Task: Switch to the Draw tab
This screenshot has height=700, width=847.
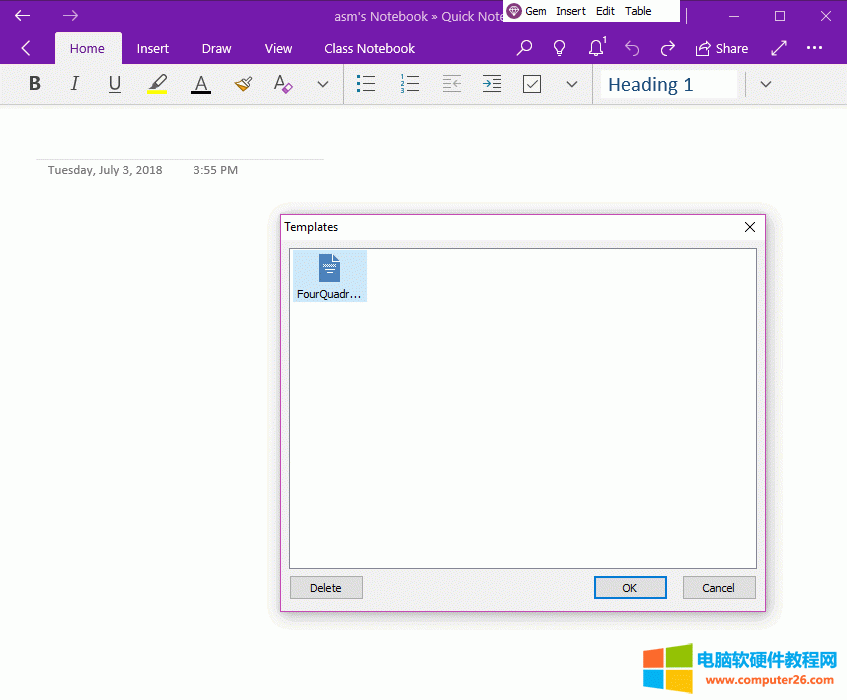Action: point(216,48)
